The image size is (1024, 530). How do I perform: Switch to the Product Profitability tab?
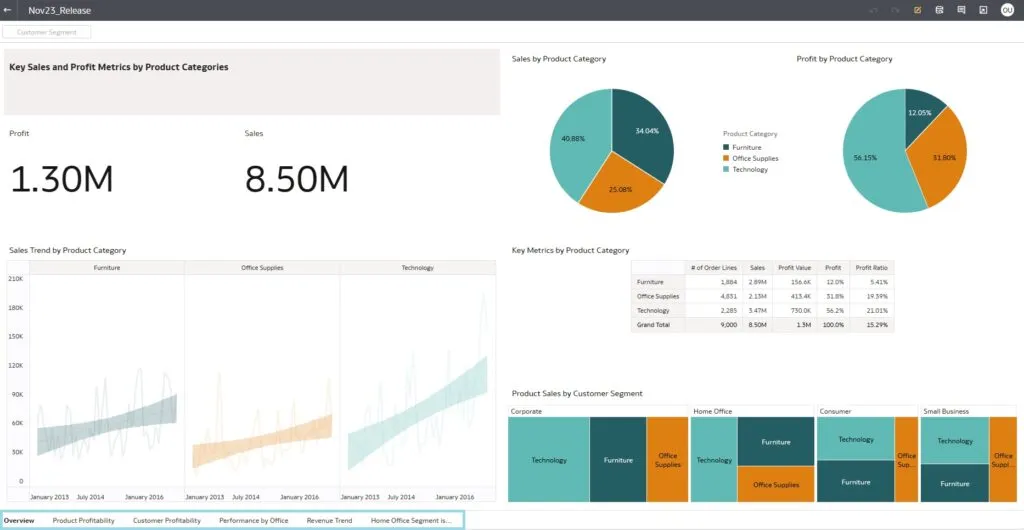[83, 520]
